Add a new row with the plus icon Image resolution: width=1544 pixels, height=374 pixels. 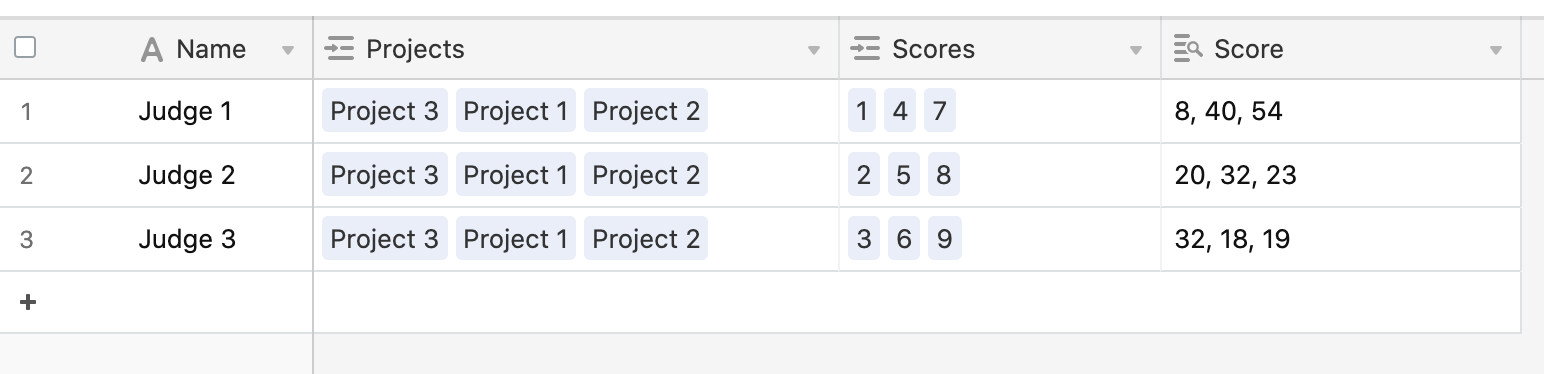28,302
